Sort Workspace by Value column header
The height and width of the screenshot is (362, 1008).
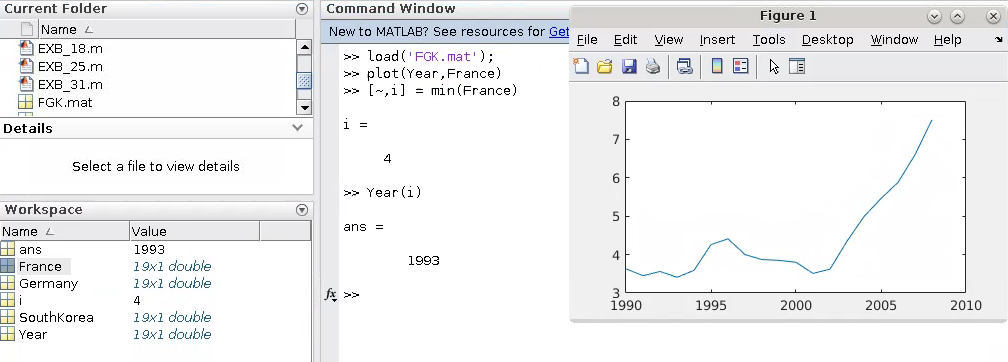coord(195,231)
